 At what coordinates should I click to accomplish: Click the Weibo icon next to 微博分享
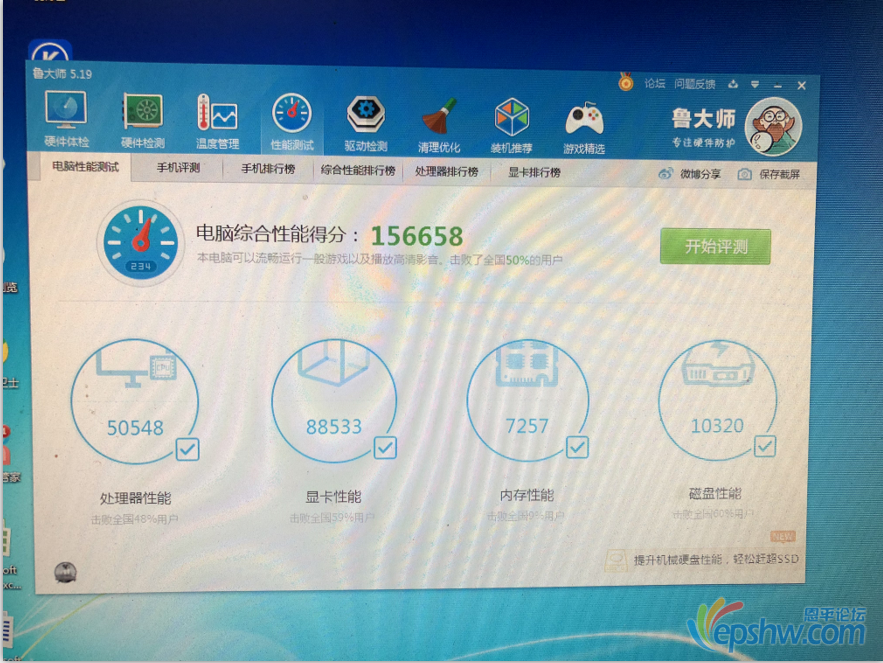click(x=666, y=173)
